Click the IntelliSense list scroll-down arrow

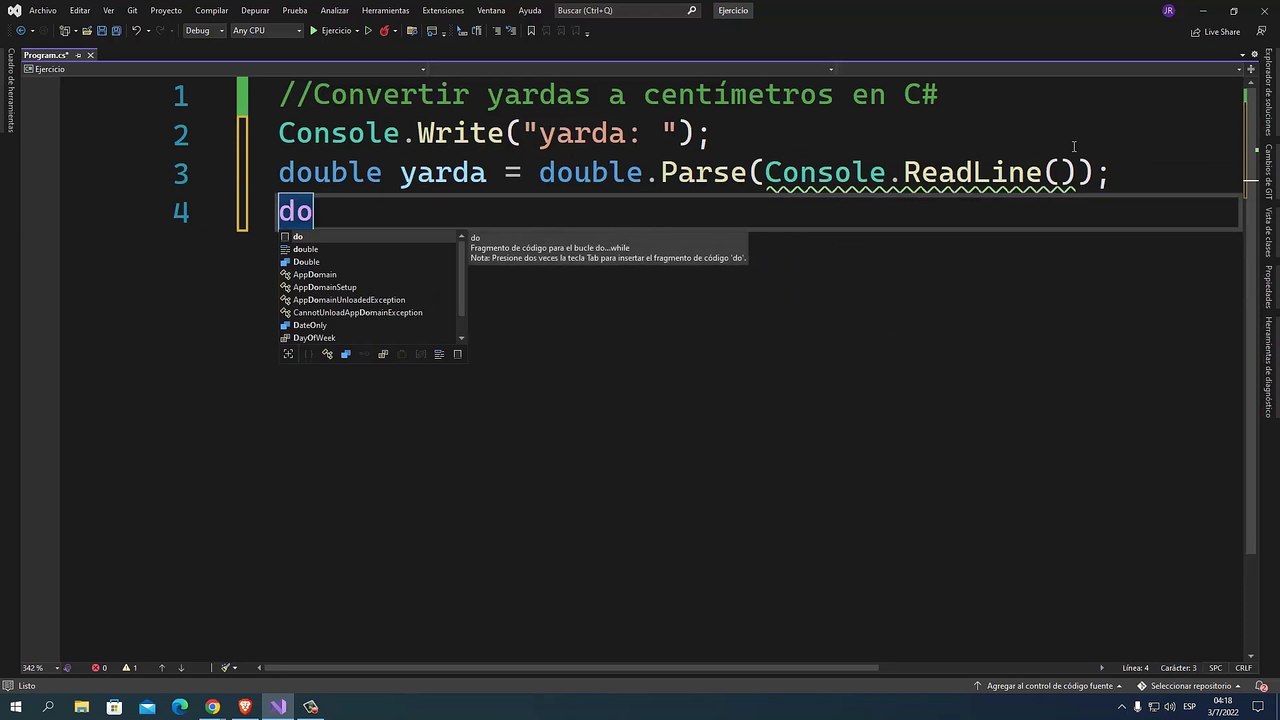coord(461,338)
